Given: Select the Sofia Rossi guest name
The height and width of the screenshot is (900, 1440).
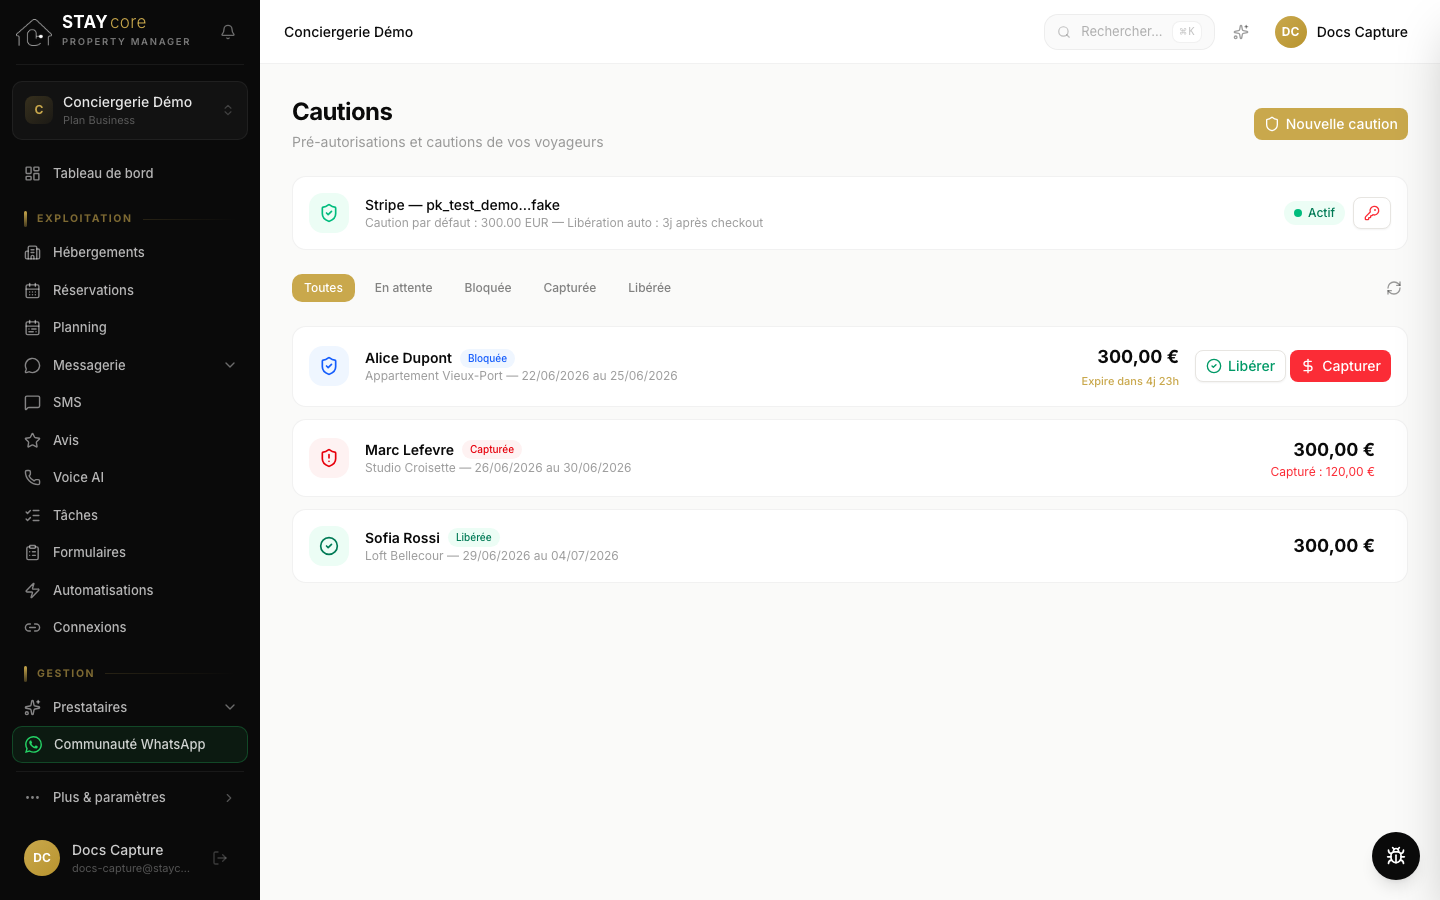Looking at the screenshot, I should (402, 538).
